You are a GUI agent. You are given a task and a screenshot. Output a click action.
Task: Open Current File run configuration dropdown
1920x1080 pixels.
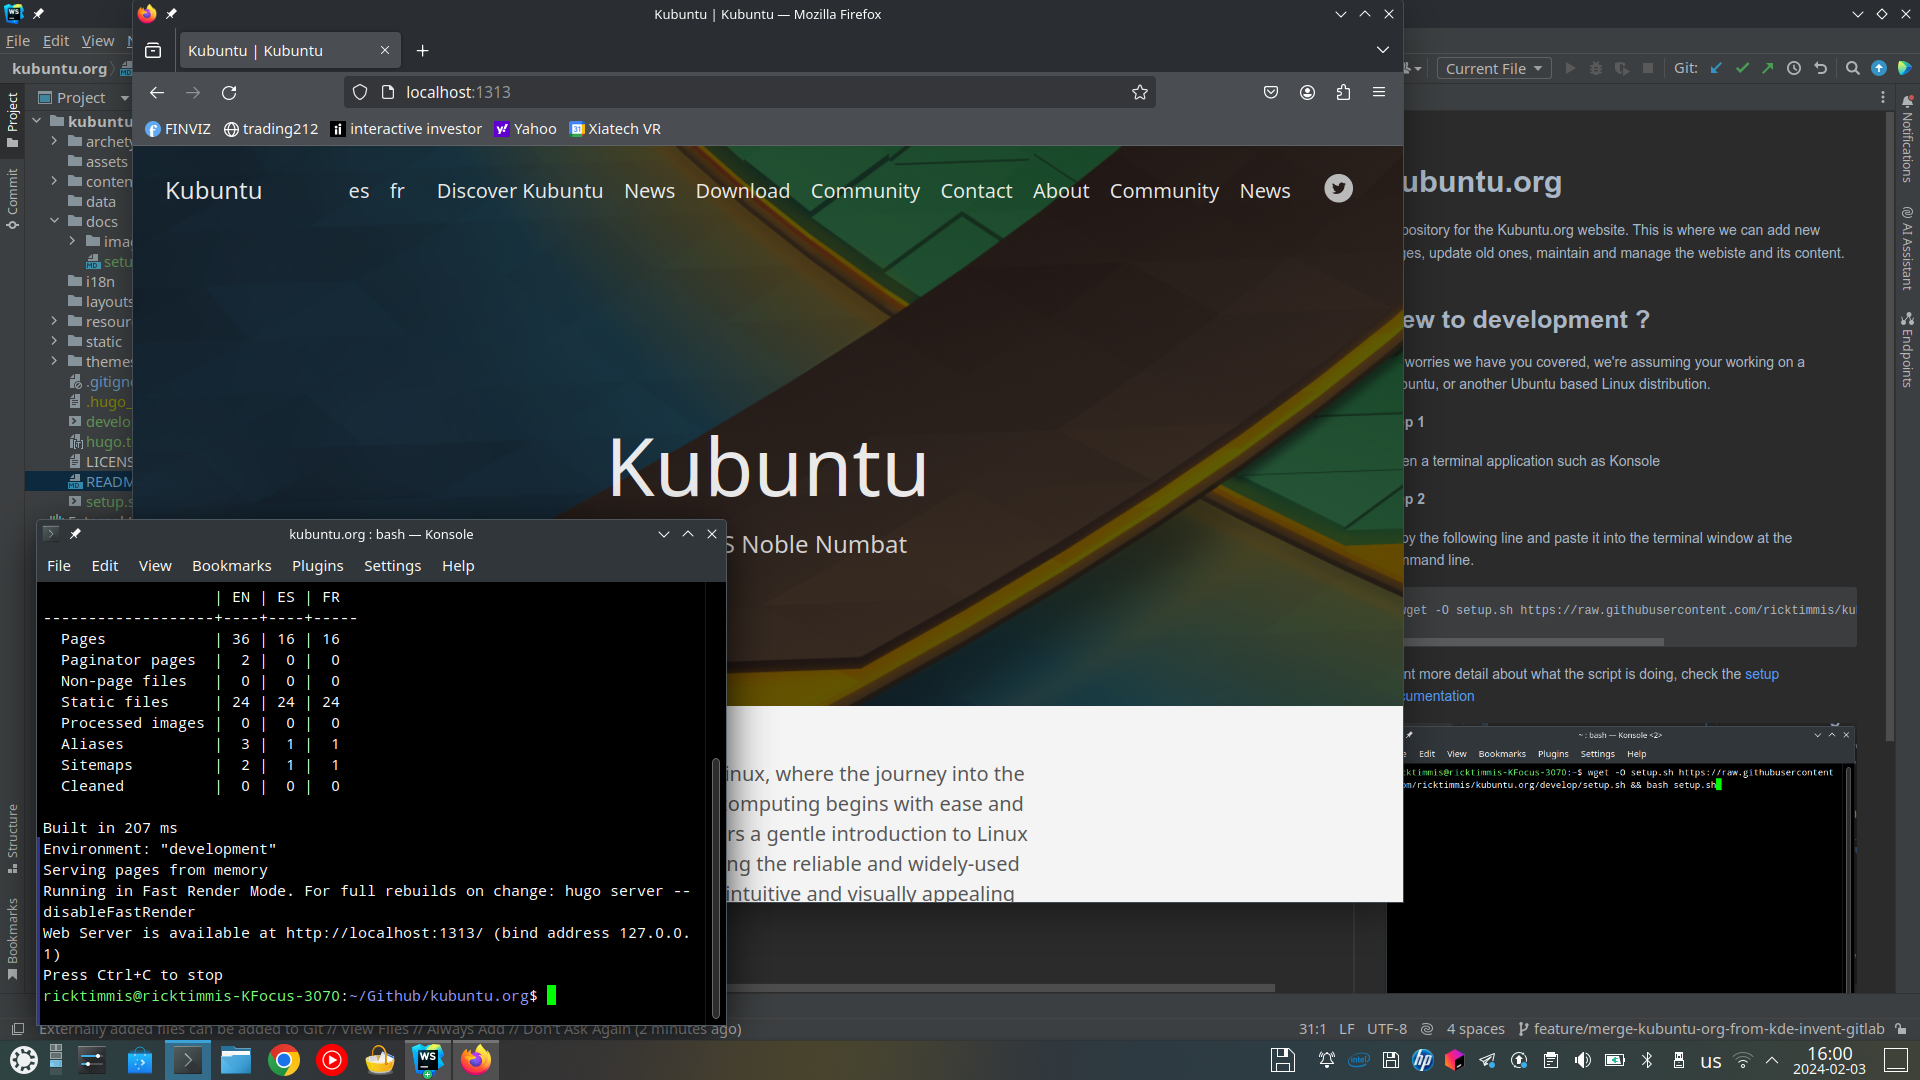(x=1494, y=68)
